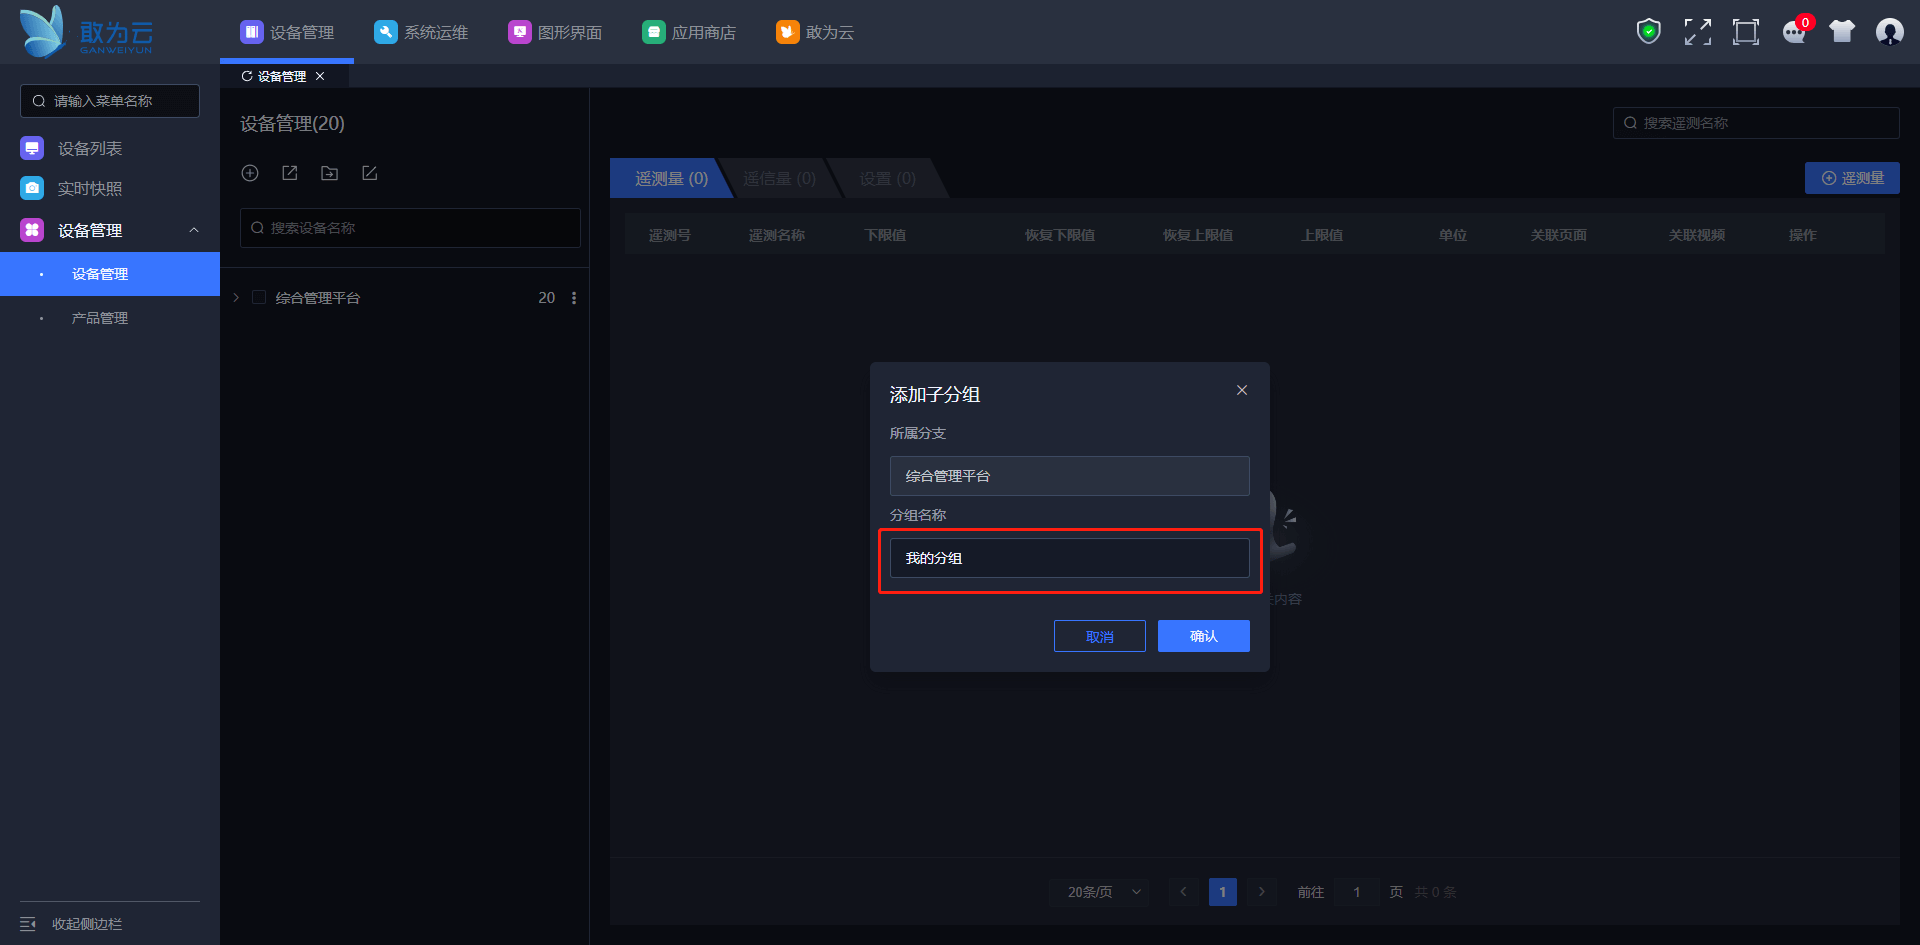Click the screen frame icon in header
The height and width of the screenshot is (945, 1920).
click(x=1746, y=32)
